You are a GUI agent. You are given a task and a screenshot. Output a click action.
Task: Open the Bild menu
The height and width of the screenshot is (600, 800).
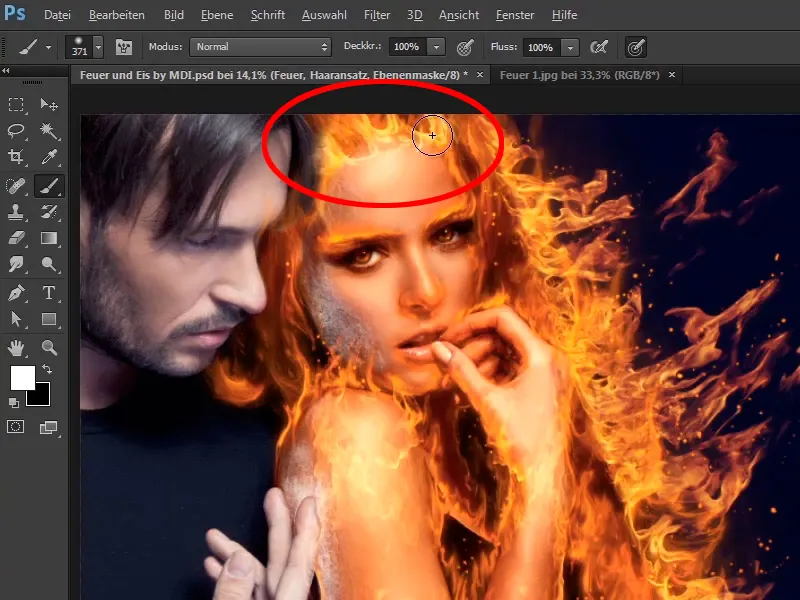tap(173, 15)
